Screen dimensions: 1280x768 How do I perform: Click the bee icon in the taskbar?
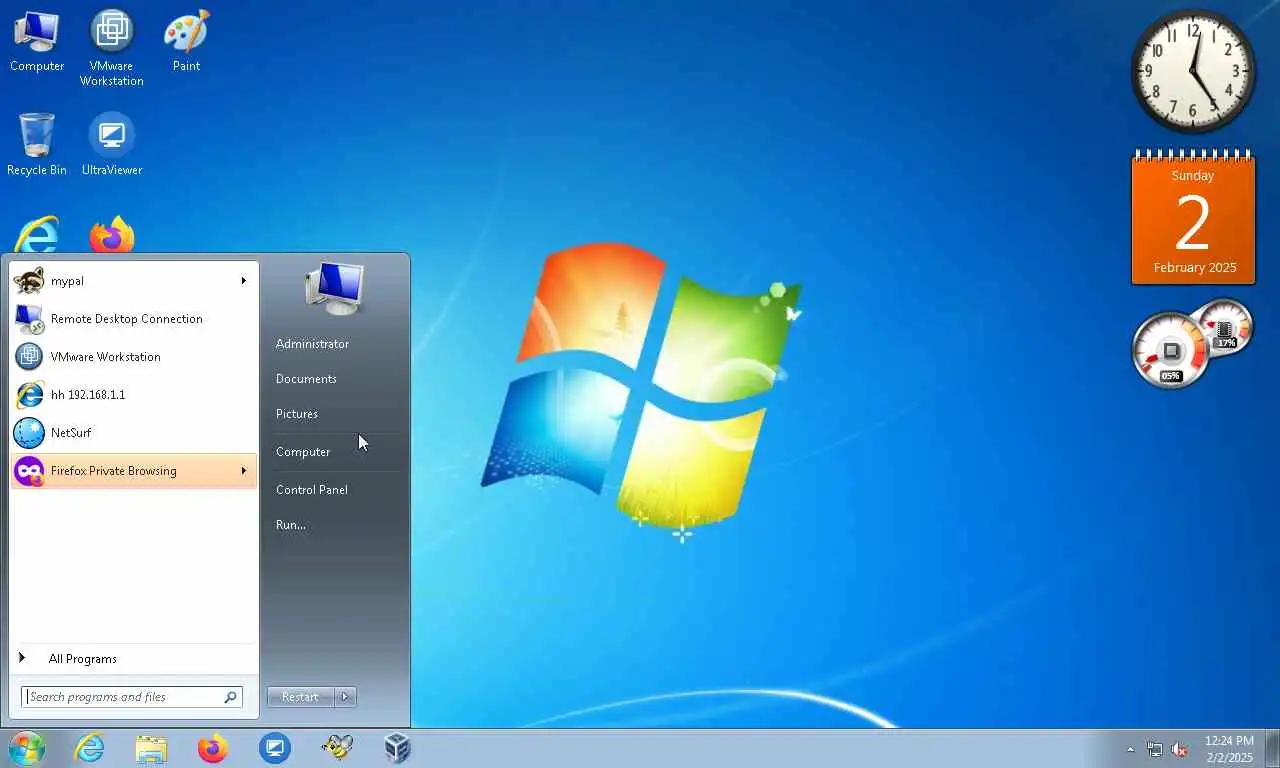point(337,748)
